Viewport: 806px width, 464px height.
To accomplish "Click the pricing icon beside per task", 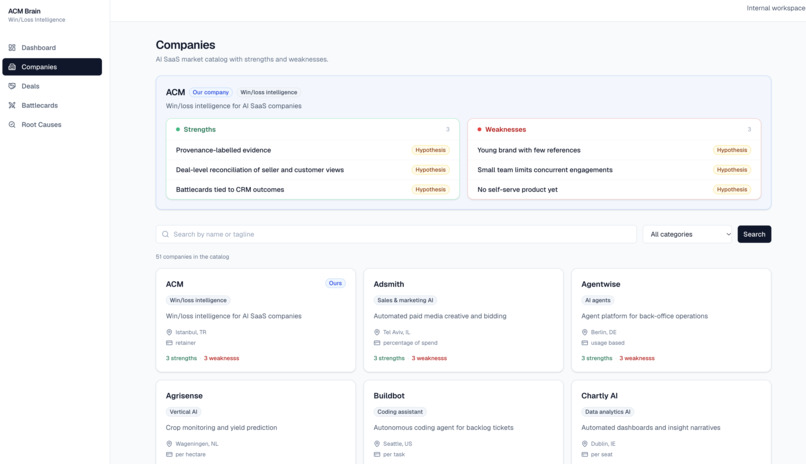I will pyautogui.click(x=377, y=454).
